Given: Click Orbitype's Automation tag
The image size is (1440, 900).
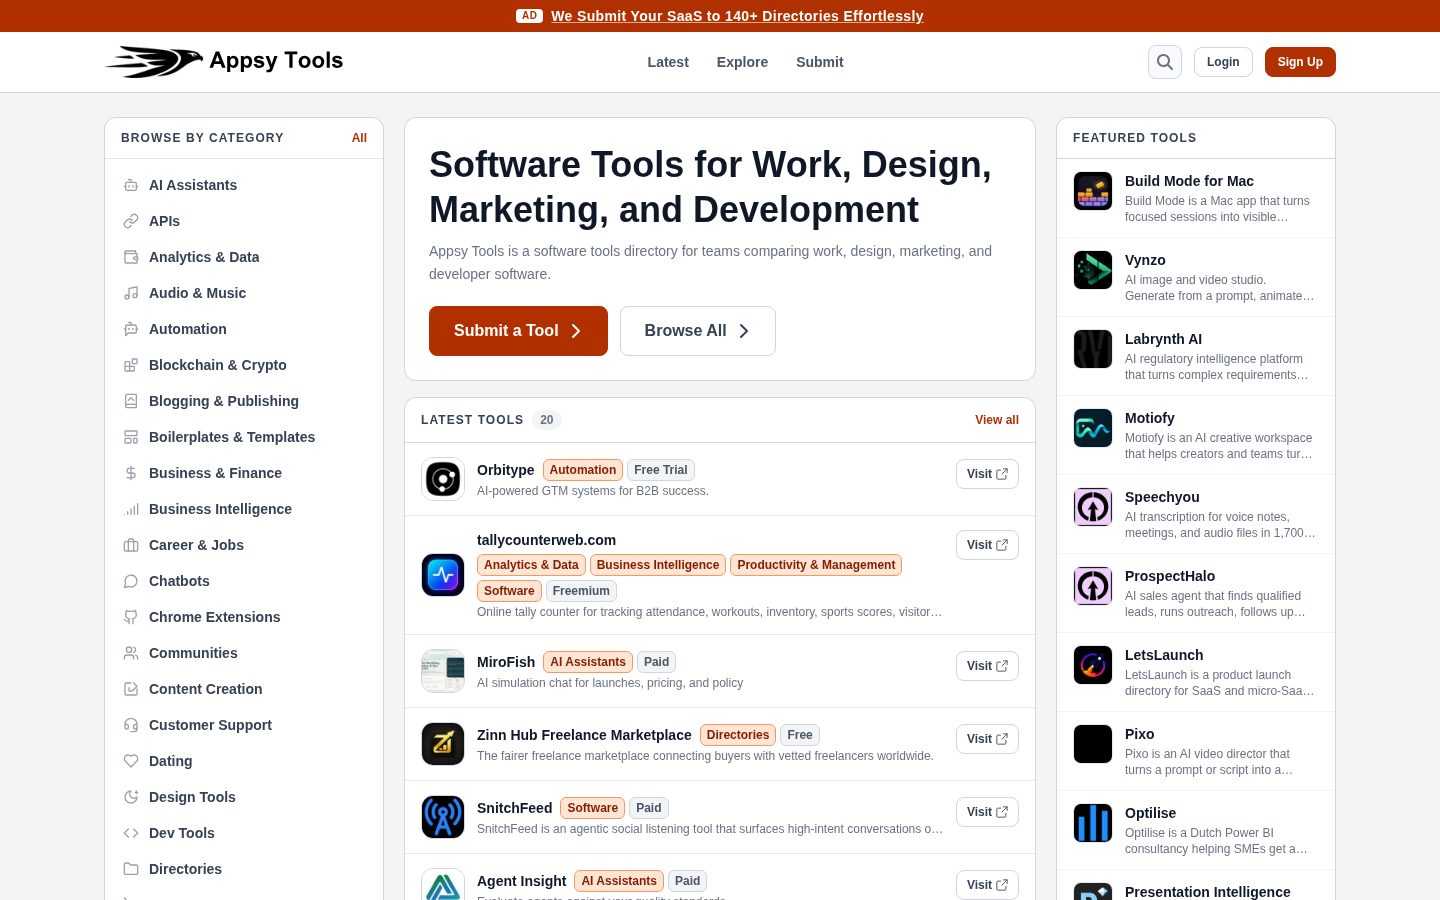Looking at the screenshot, I should click(x=583, y=470).
